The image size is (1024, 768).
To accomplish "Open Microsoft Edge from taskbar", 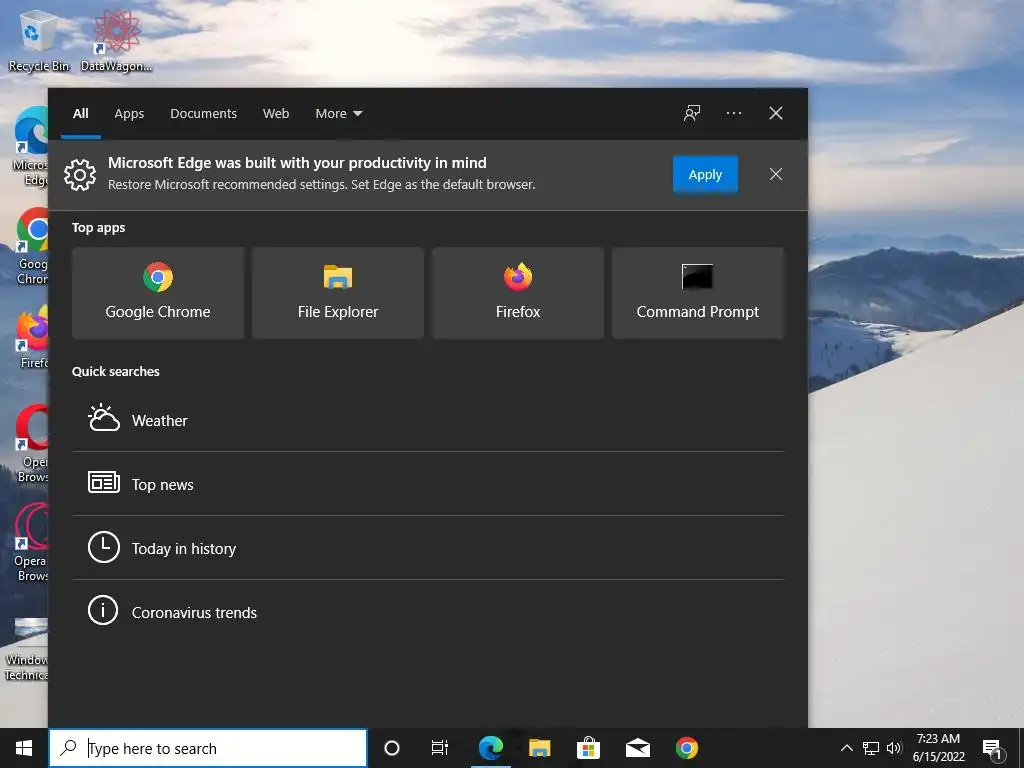I will [x=491, y=748].
